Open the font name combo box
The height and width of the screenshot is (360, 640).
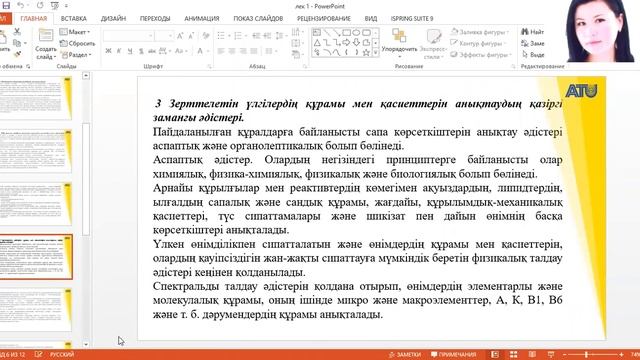[x=129, y=36]
